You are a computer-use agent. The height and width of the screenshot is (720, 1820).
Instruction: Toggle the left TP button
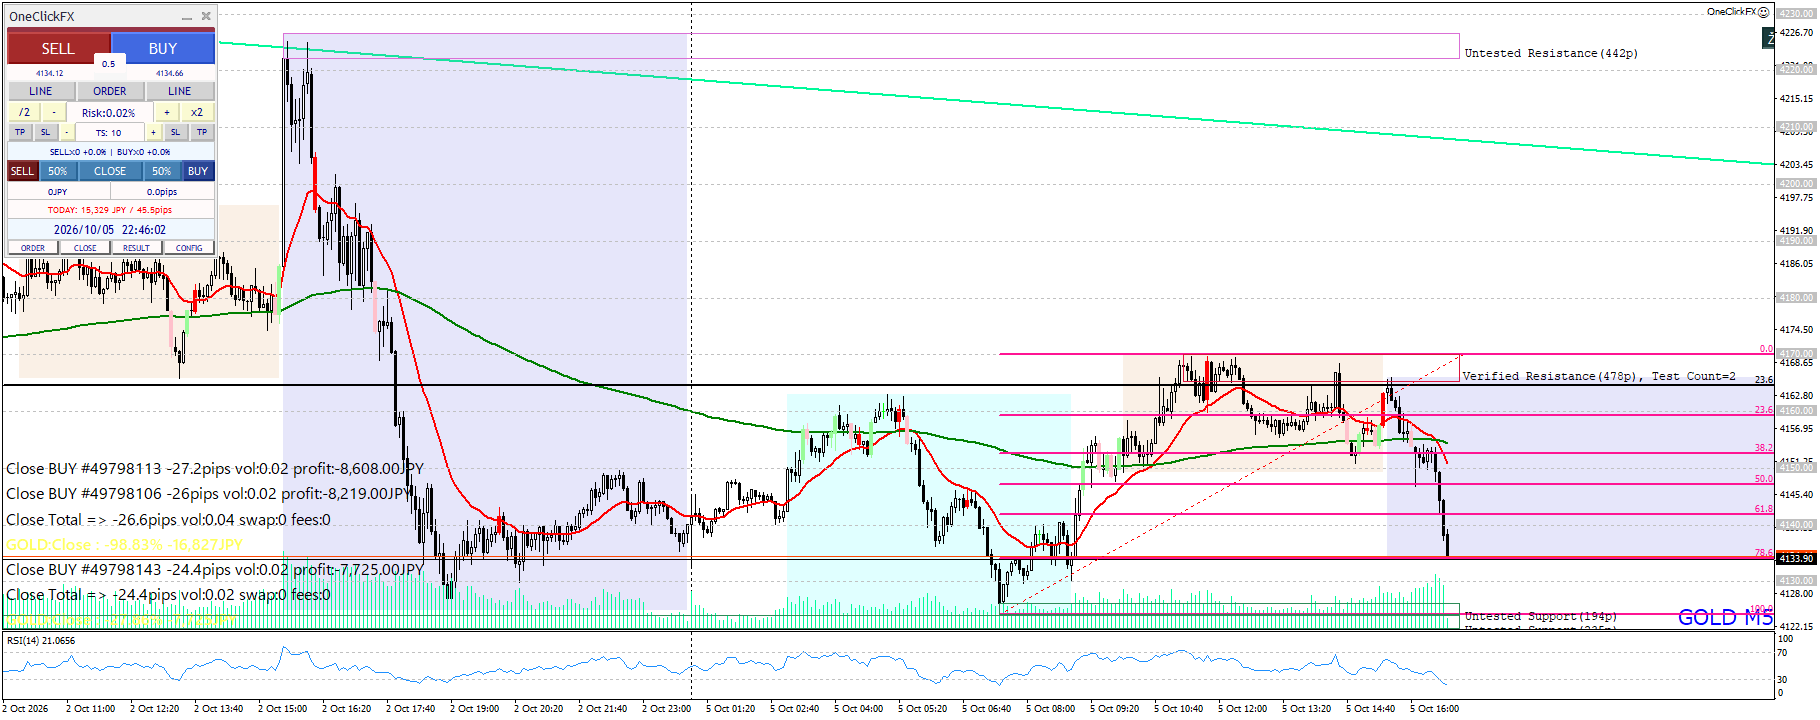[x=20, y=132]
